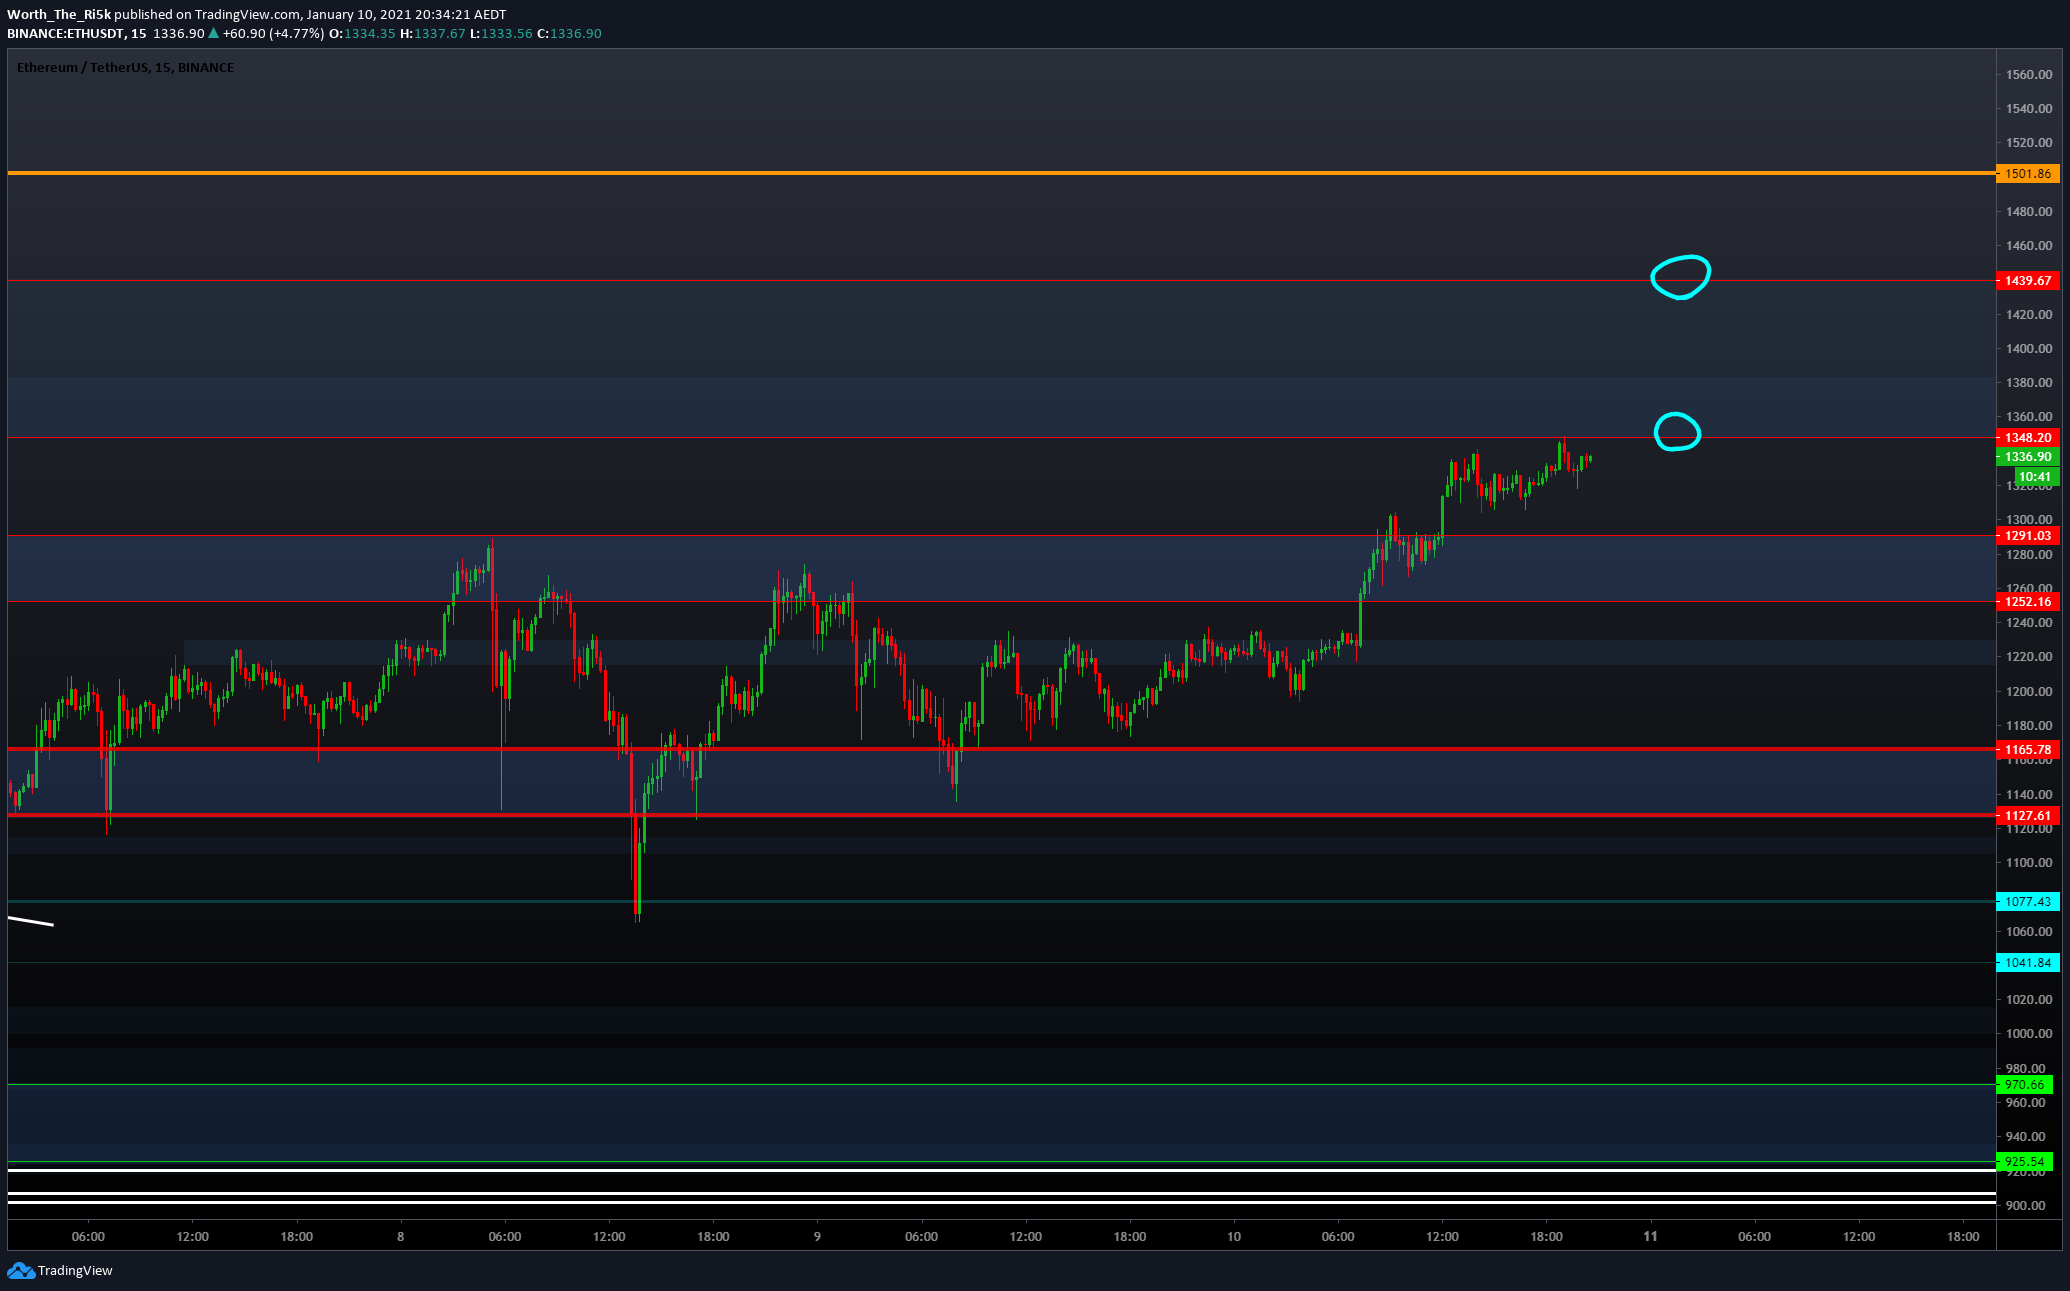Click the date 10 time axis label
The height and width of the screenshot is (1291, 2070).
[x=1234, y=1236]
